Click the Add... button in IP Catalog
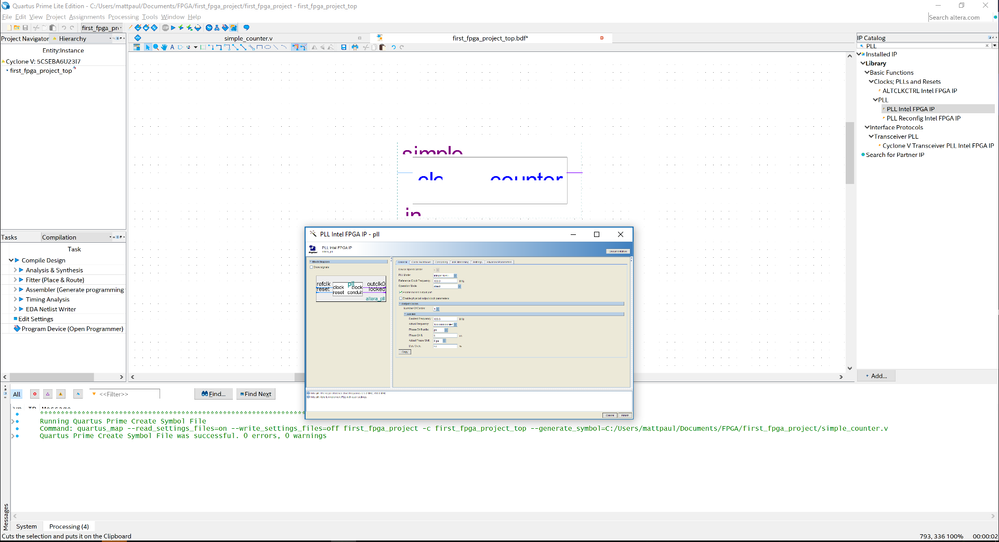Image resolution: width=999 pixels, height=542 pixels. click(x=877, y=376)
